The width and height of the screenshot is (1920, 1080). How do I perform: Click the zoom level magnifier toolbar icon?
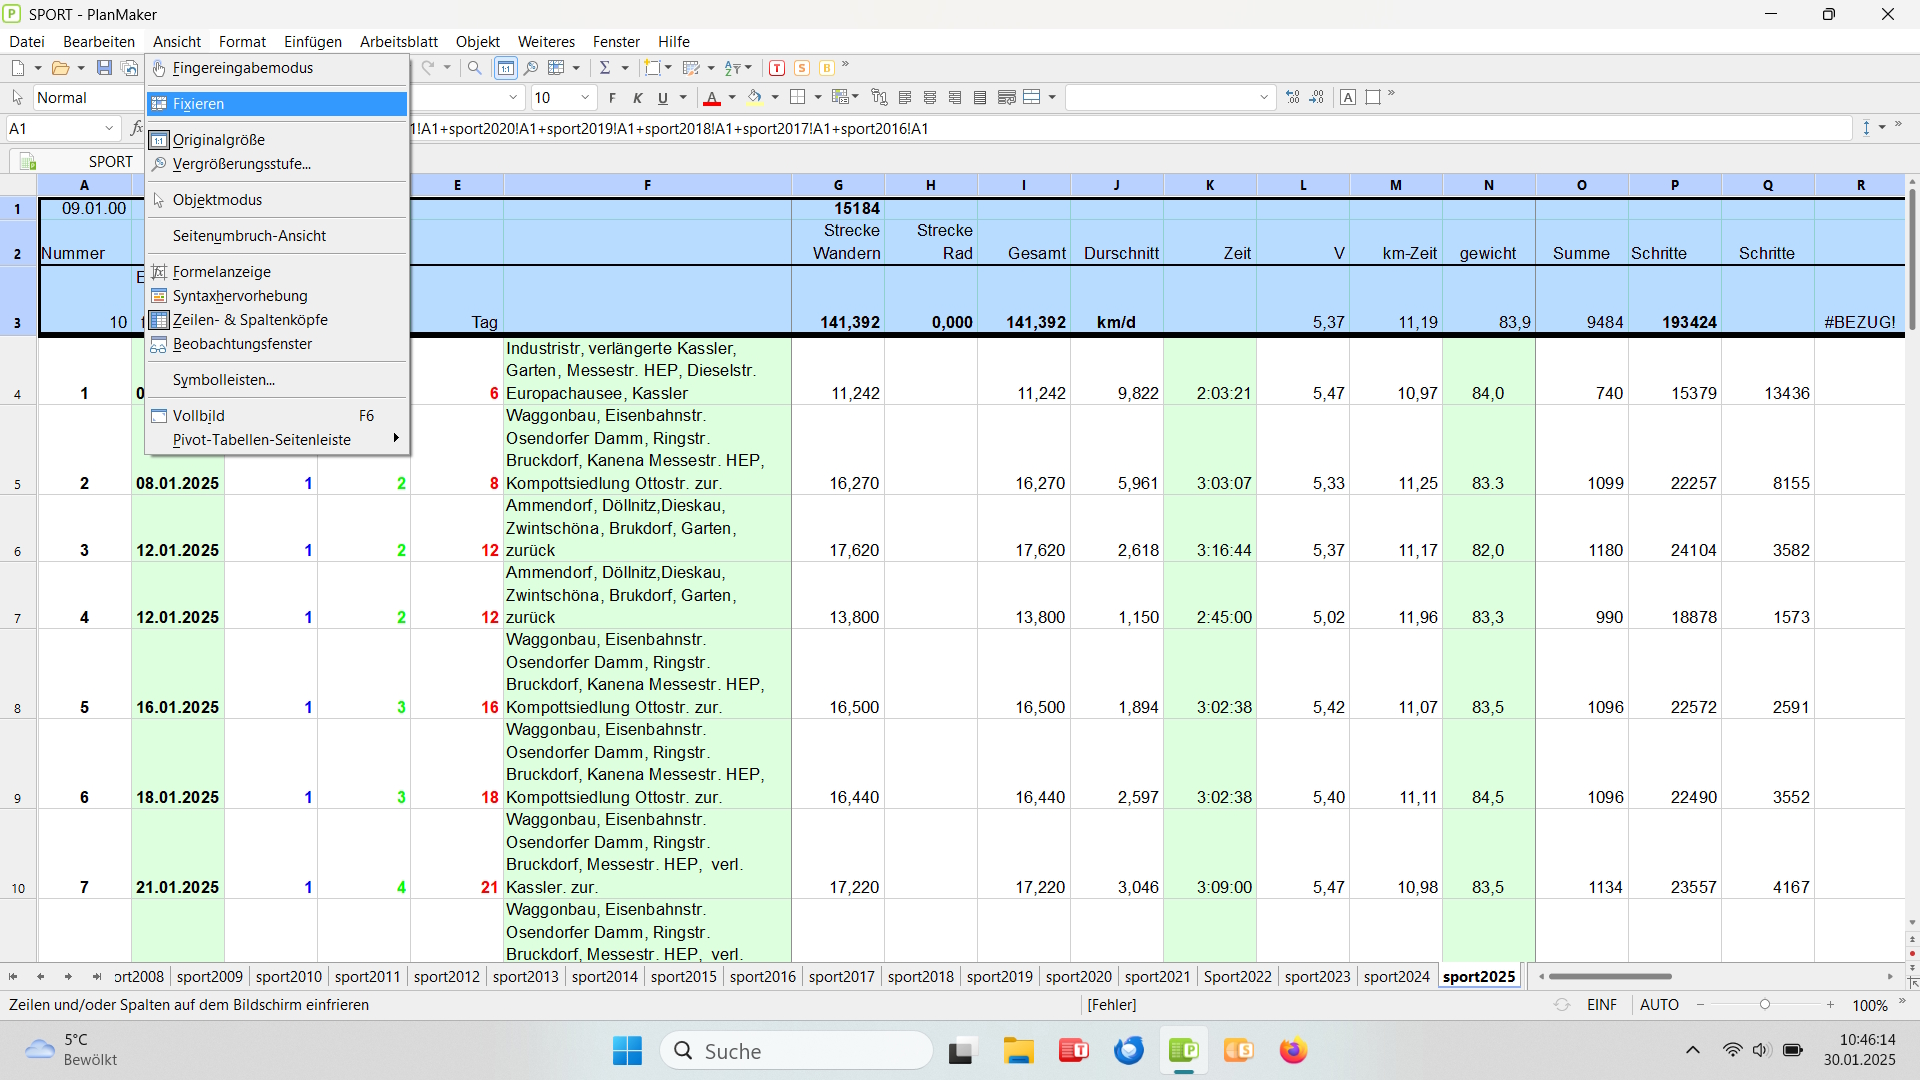531,68
